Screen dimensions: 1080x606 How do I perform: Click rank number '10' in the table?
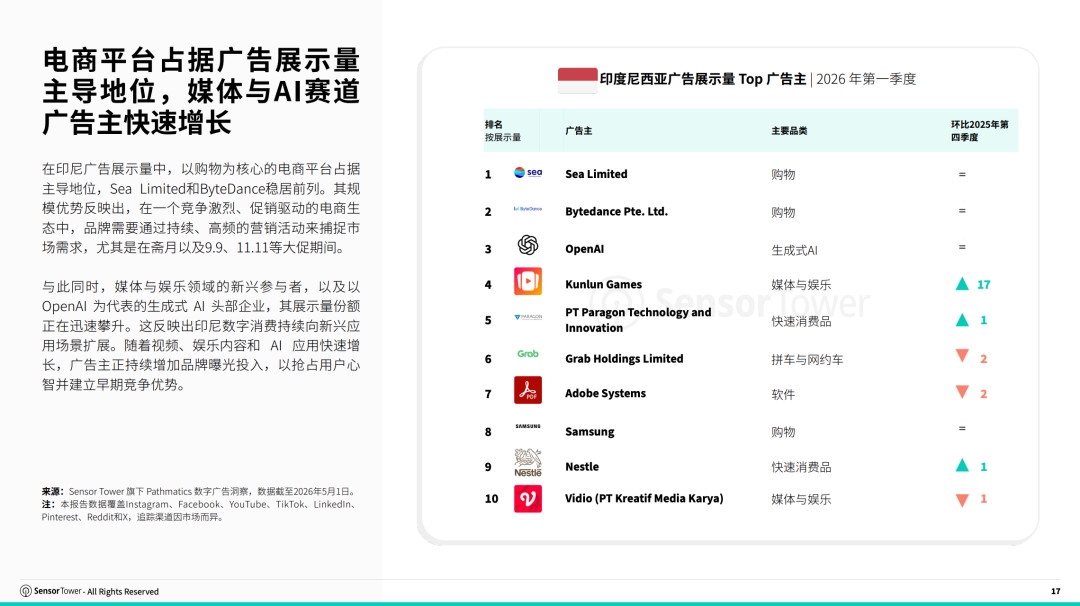(491, 499)
